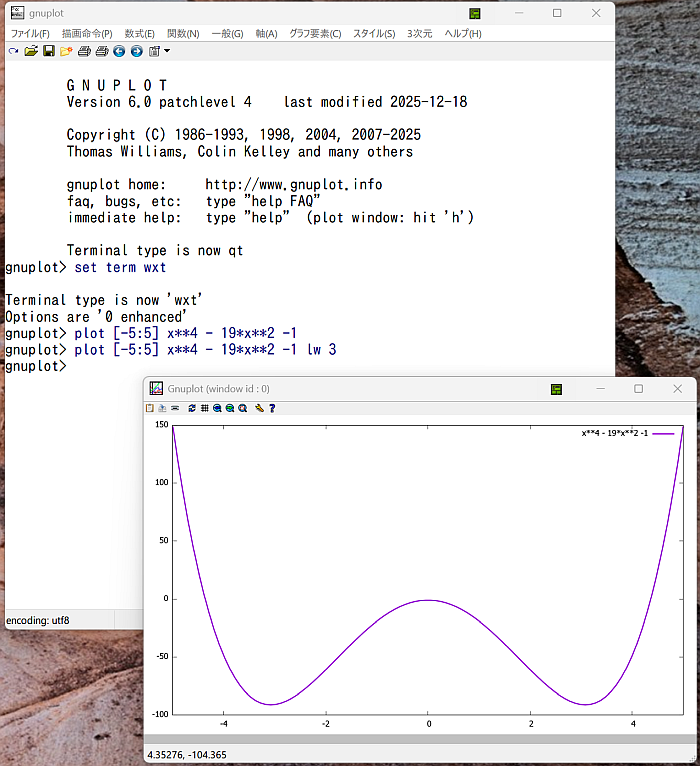Click 'encoding: utf8' in console status bar

(x=38, y=620)
